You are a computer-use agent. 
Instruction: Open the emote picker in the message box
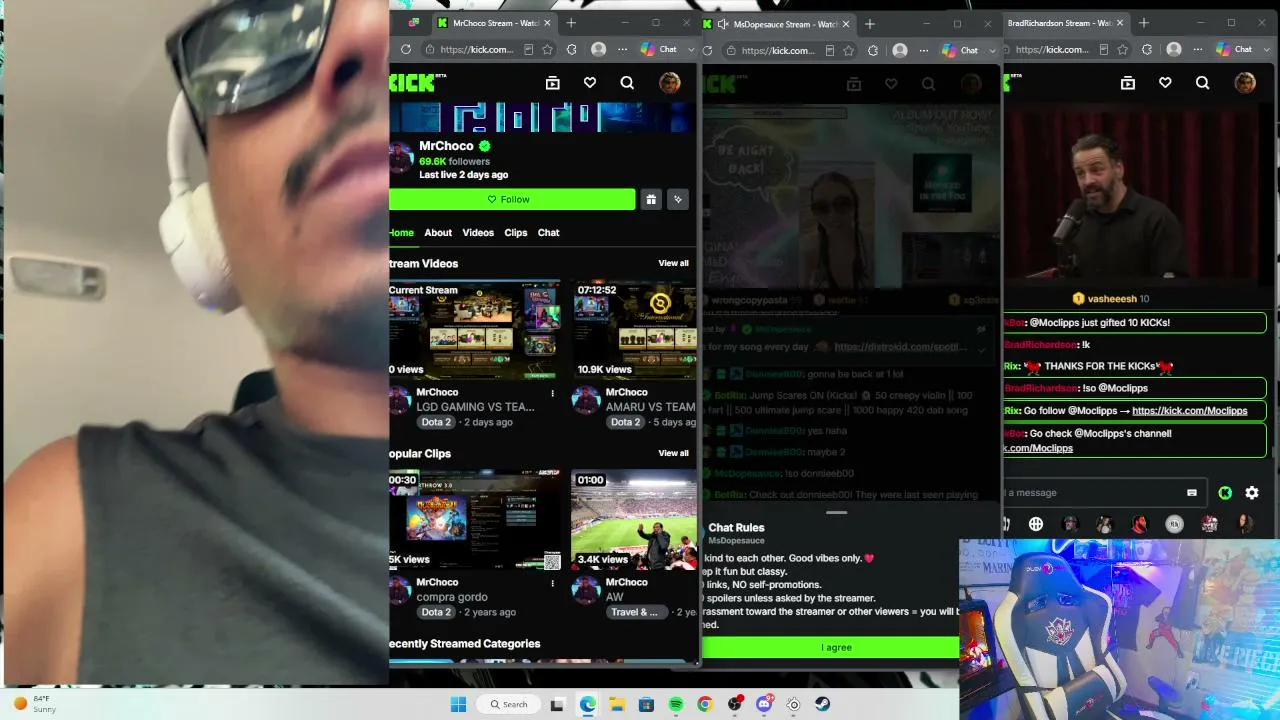[x=1191, y=492]
